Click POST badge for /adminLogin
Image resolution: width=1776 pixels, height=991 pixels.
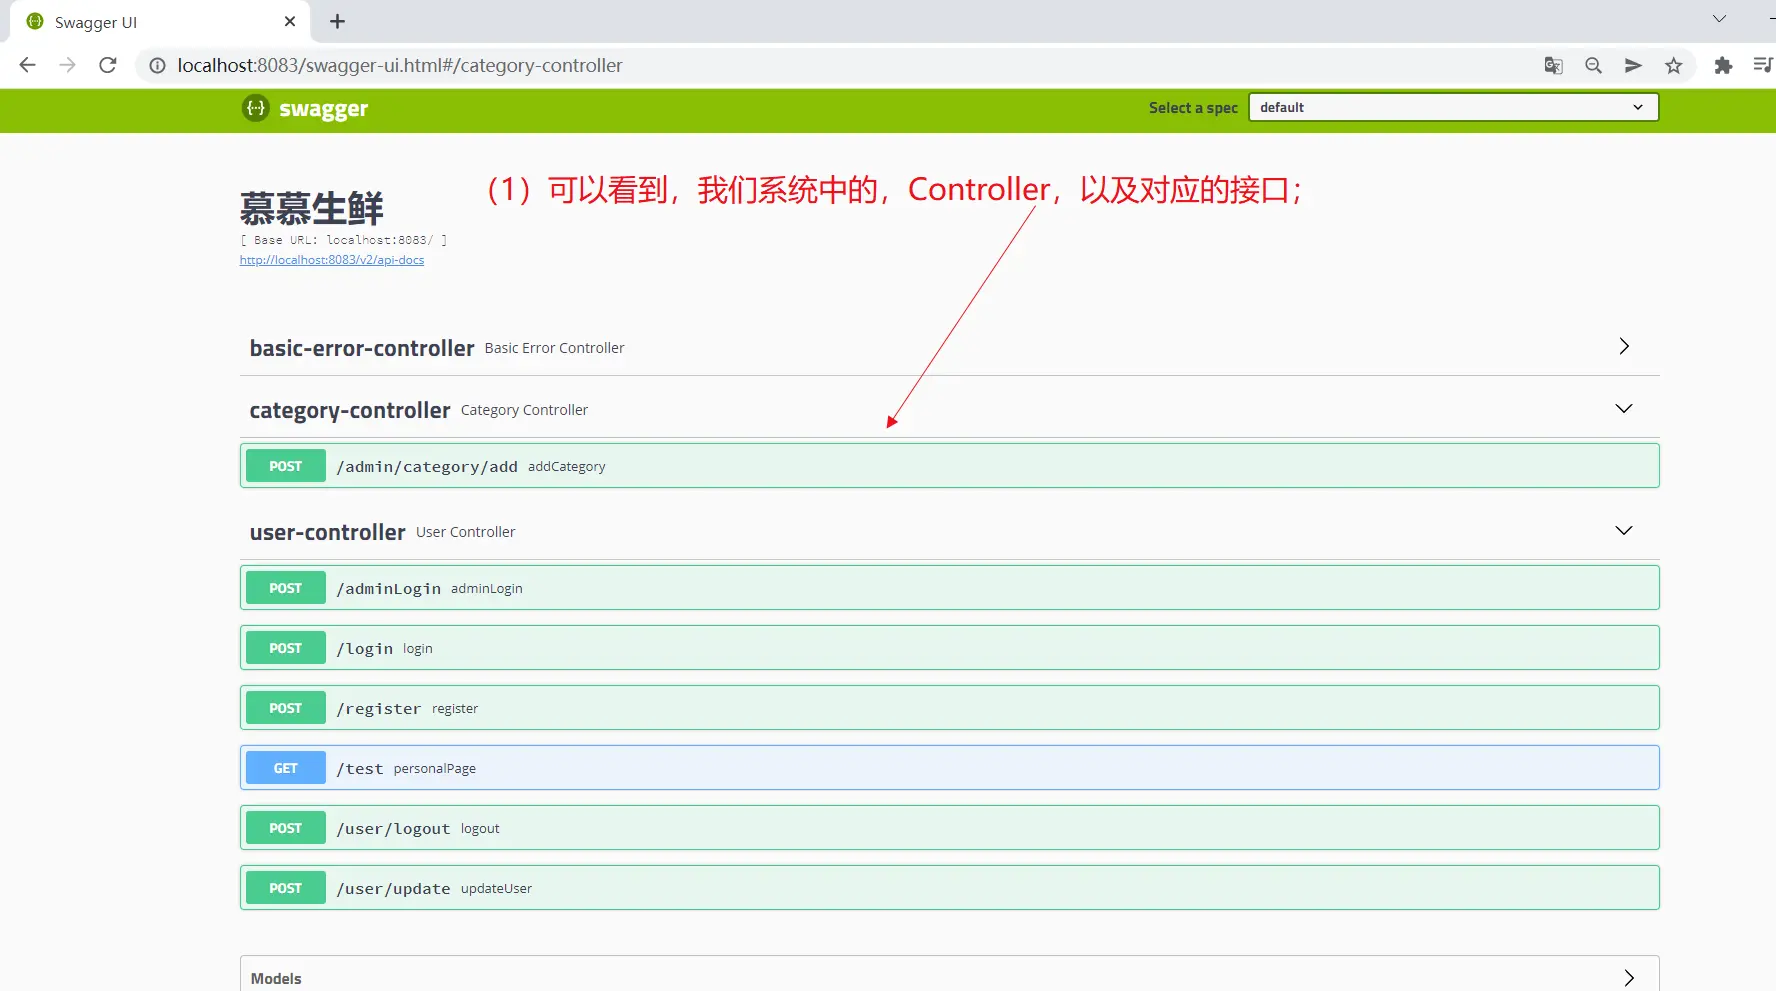click(x=286, y=588)
